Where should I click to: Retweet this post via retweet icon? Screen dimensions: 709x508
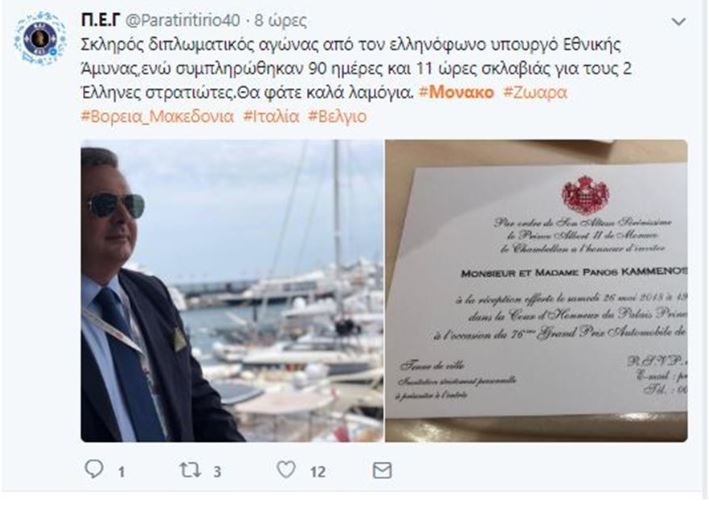point(190,470)
